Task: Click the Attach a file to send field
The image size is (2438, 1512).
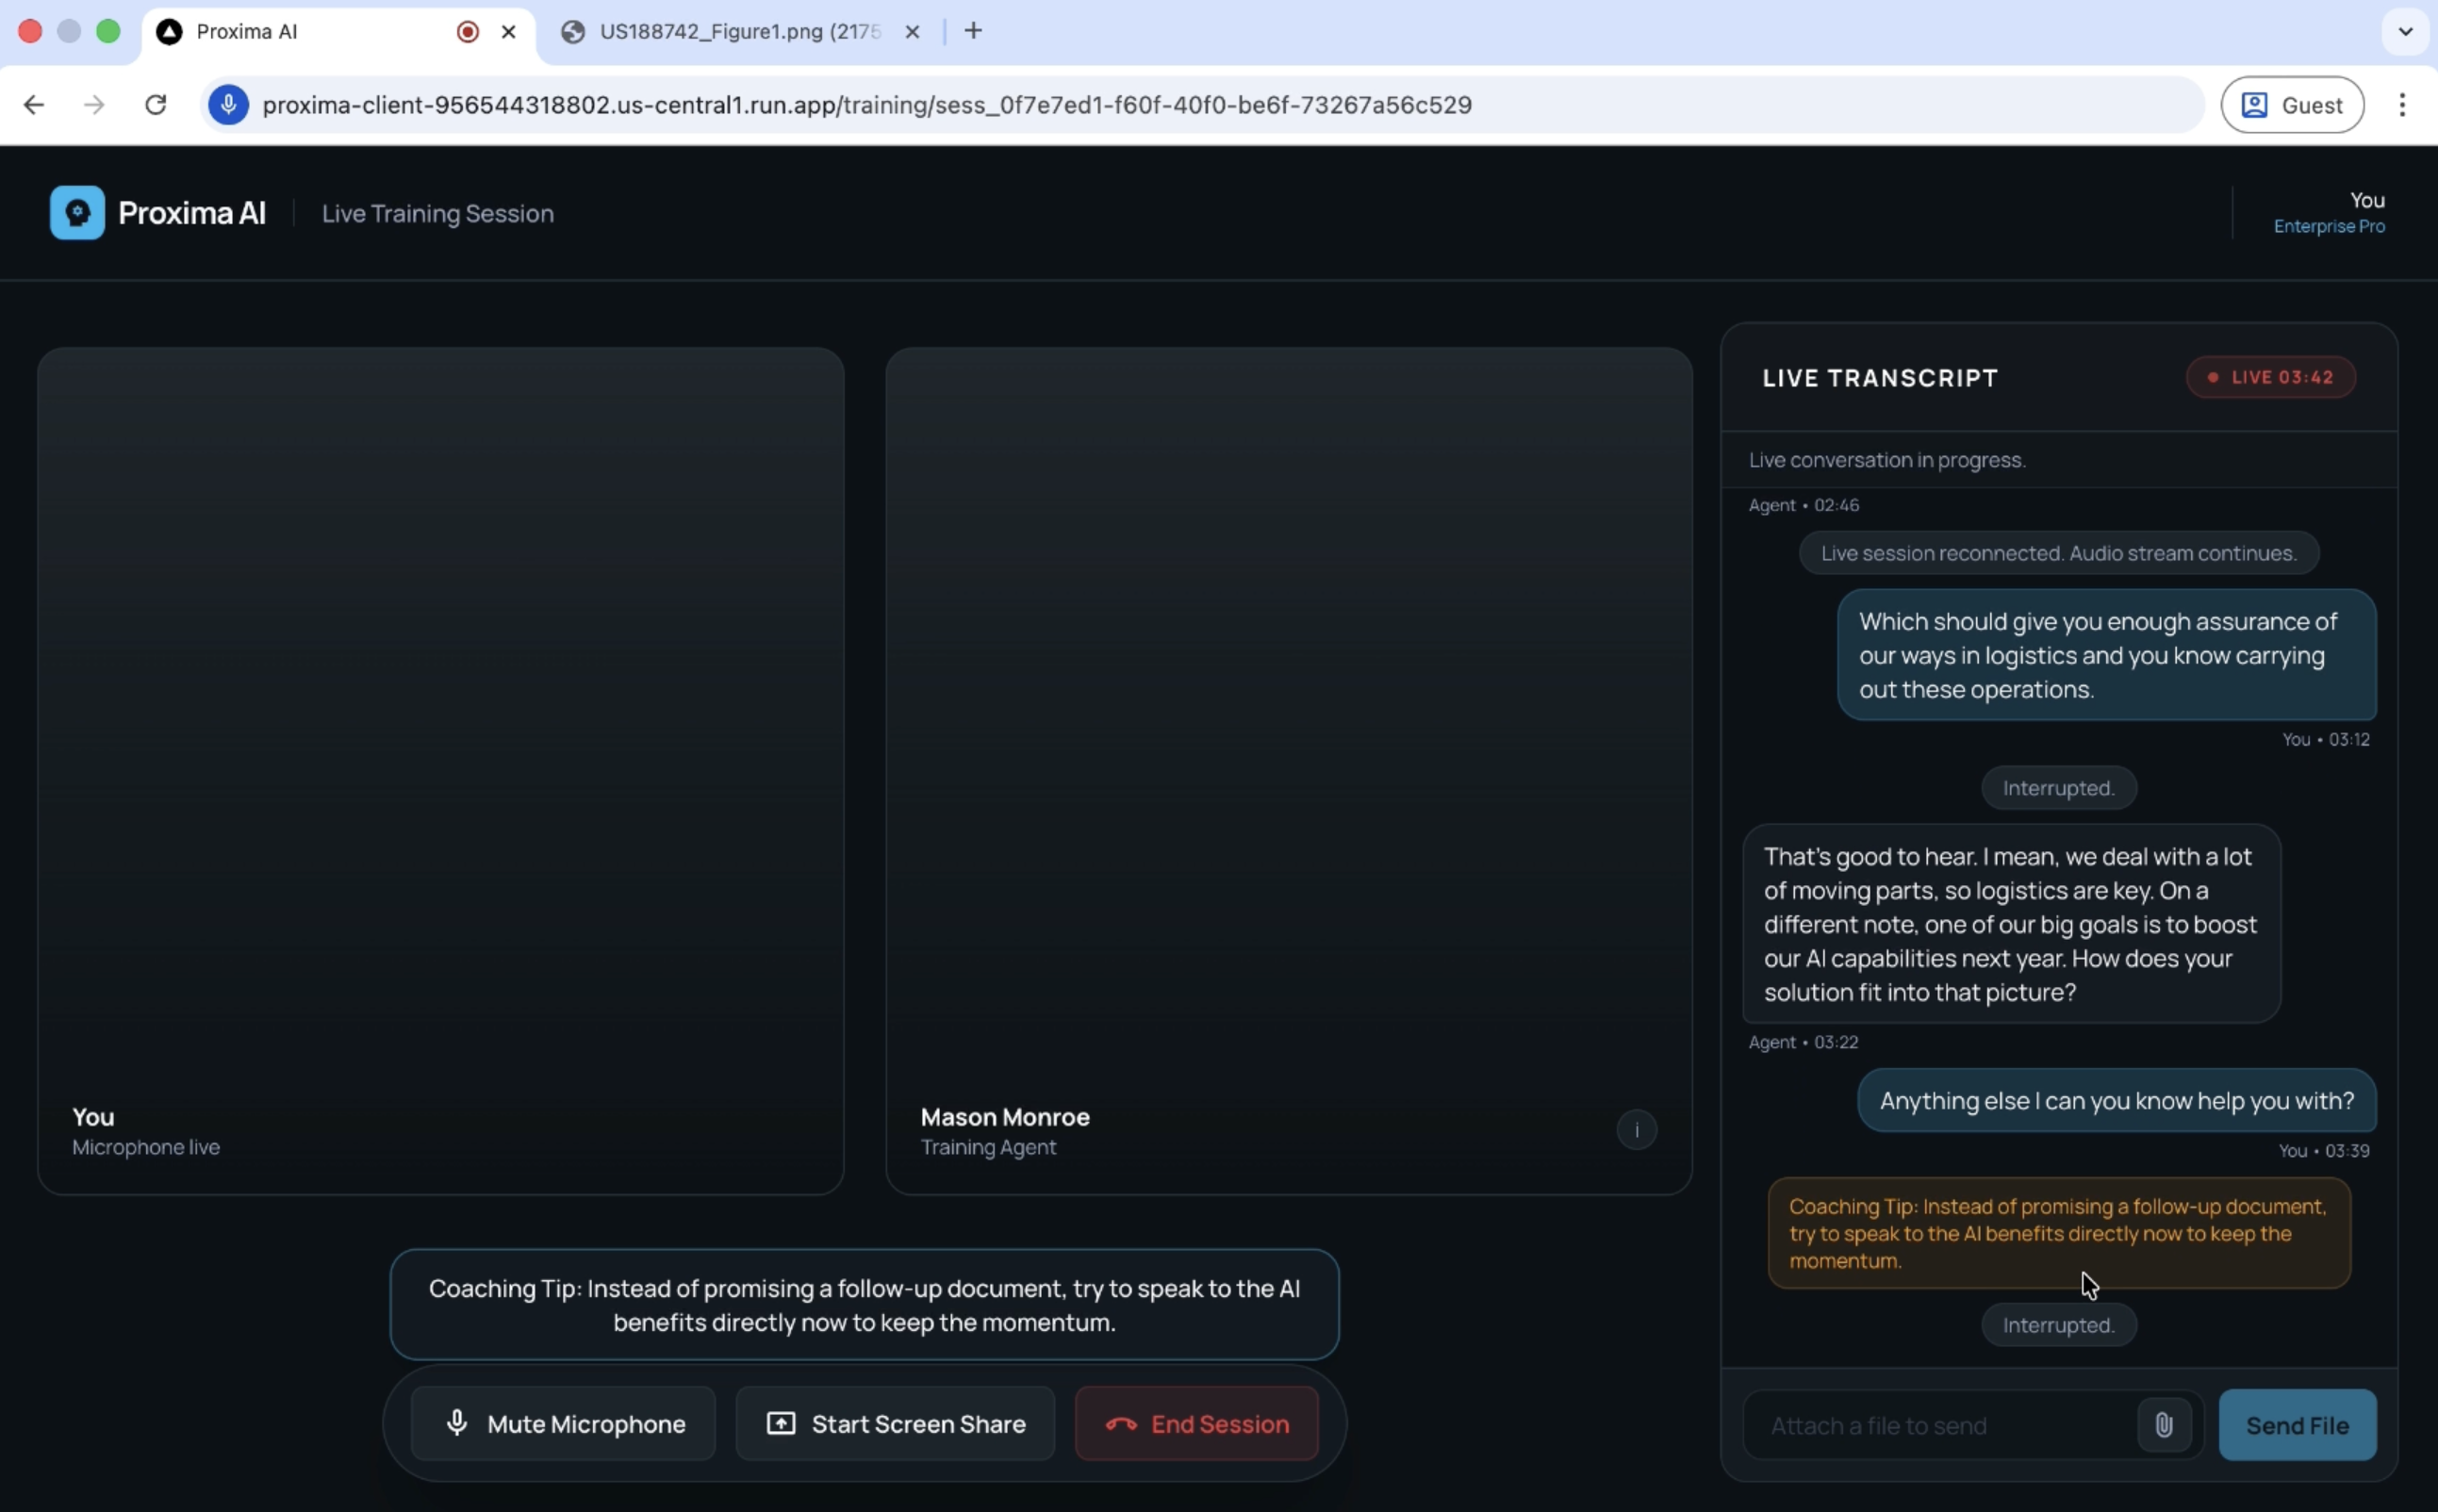Action: pos(1940,1425)
